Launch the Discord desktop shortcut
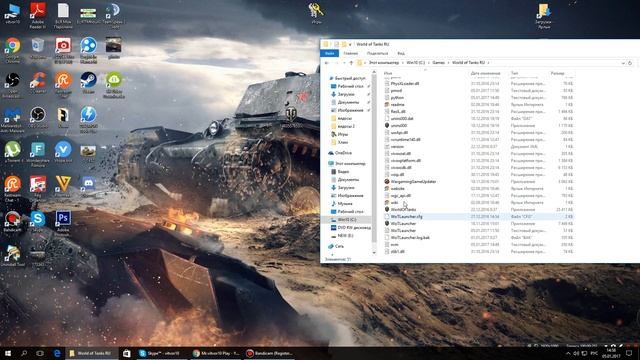 [x=88, y=187]
